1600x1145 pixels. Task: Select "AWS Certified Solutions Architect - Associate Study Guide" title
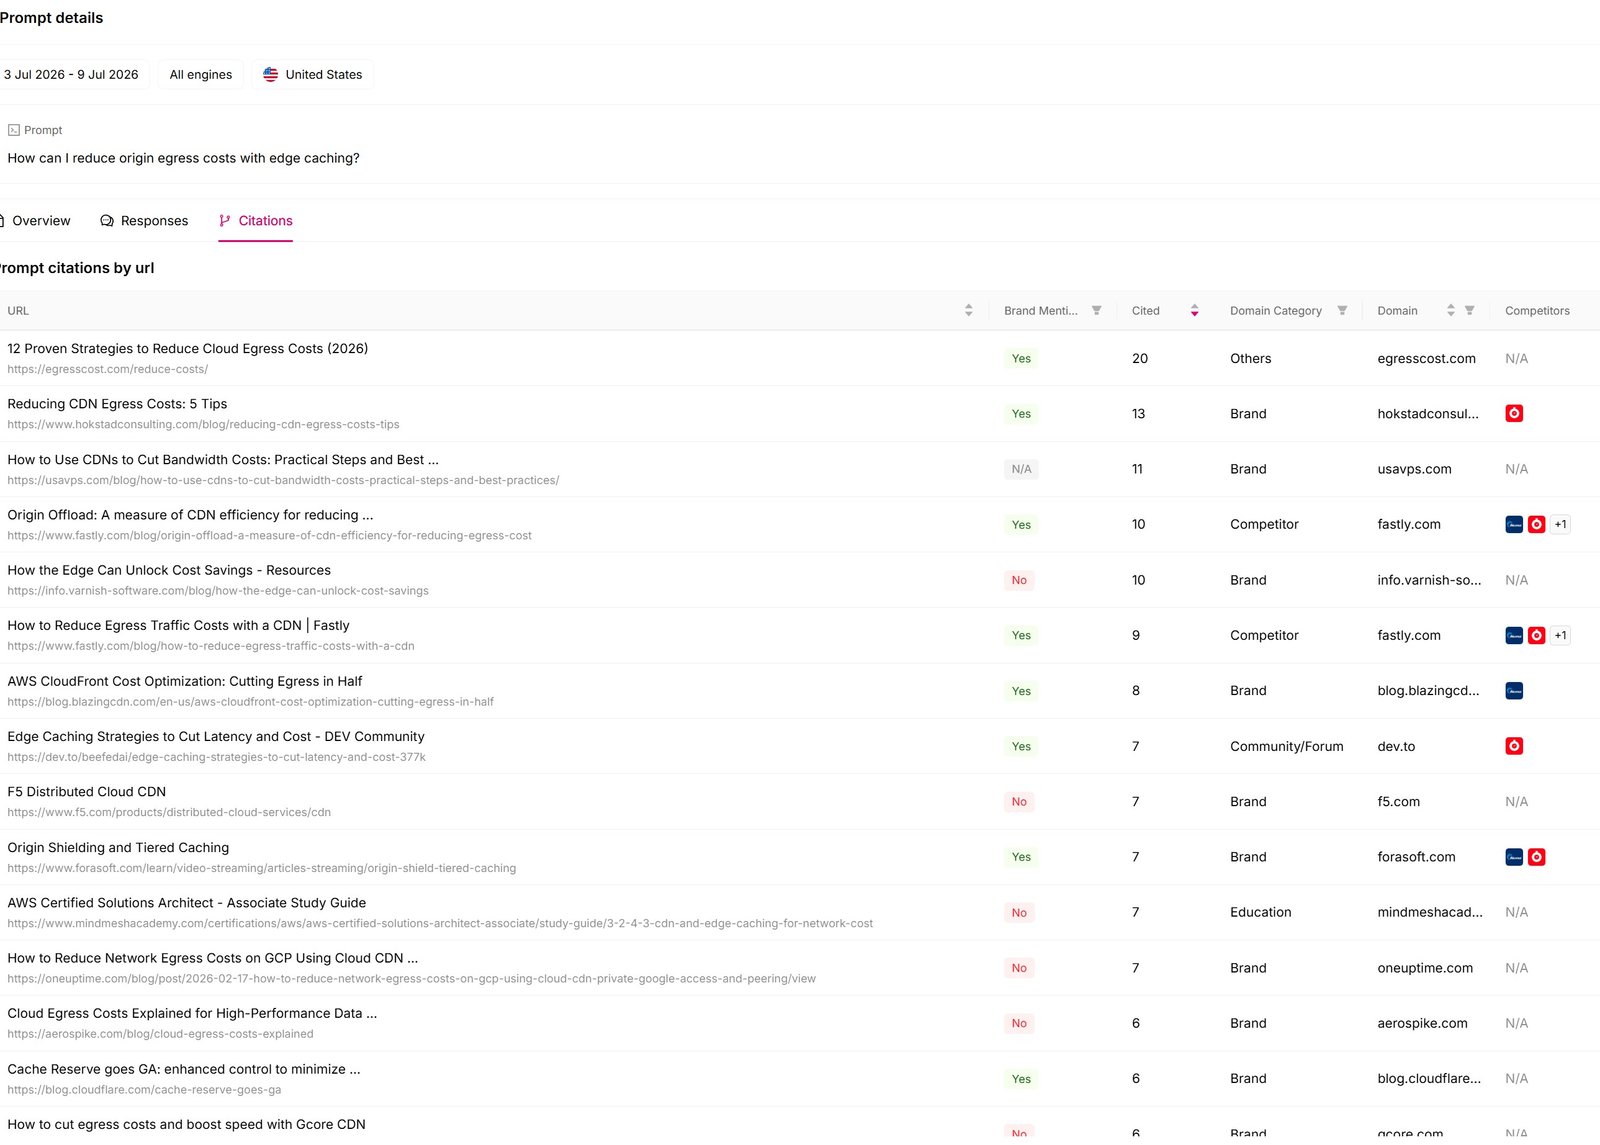pos(187,903)
